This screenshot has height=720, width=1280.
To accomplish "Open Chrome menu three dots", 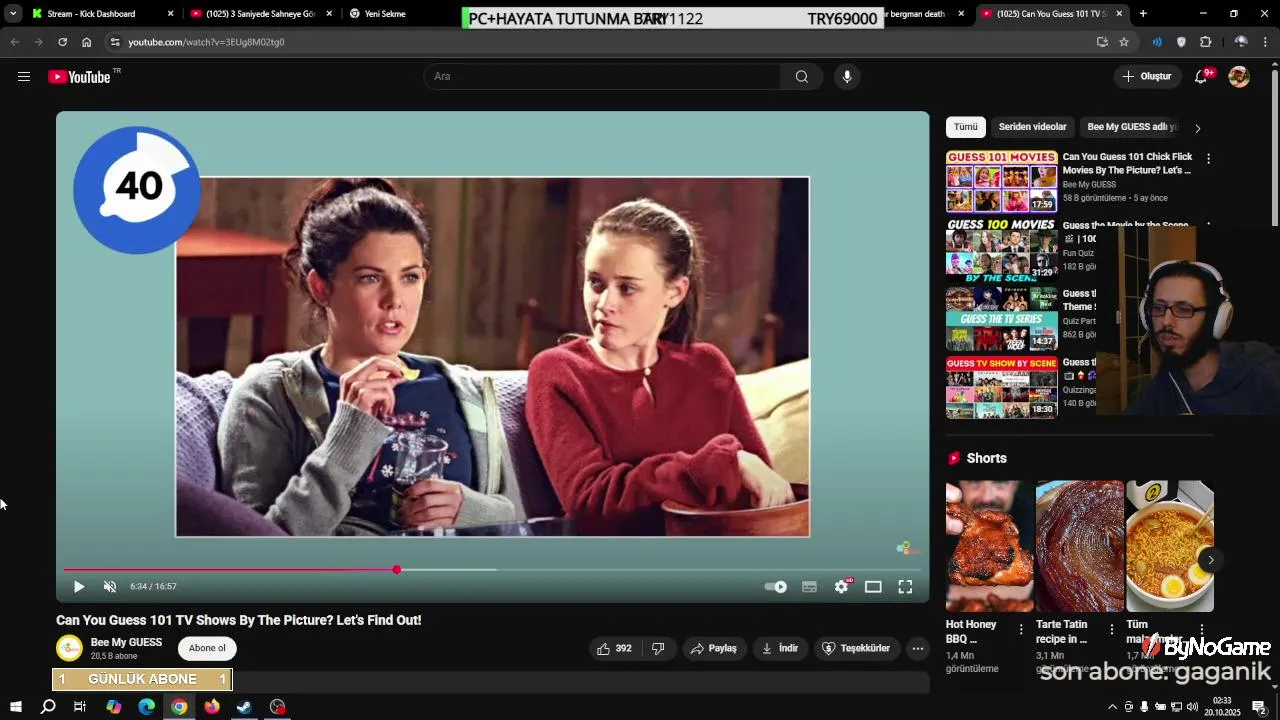I will tap(1267, 42).
